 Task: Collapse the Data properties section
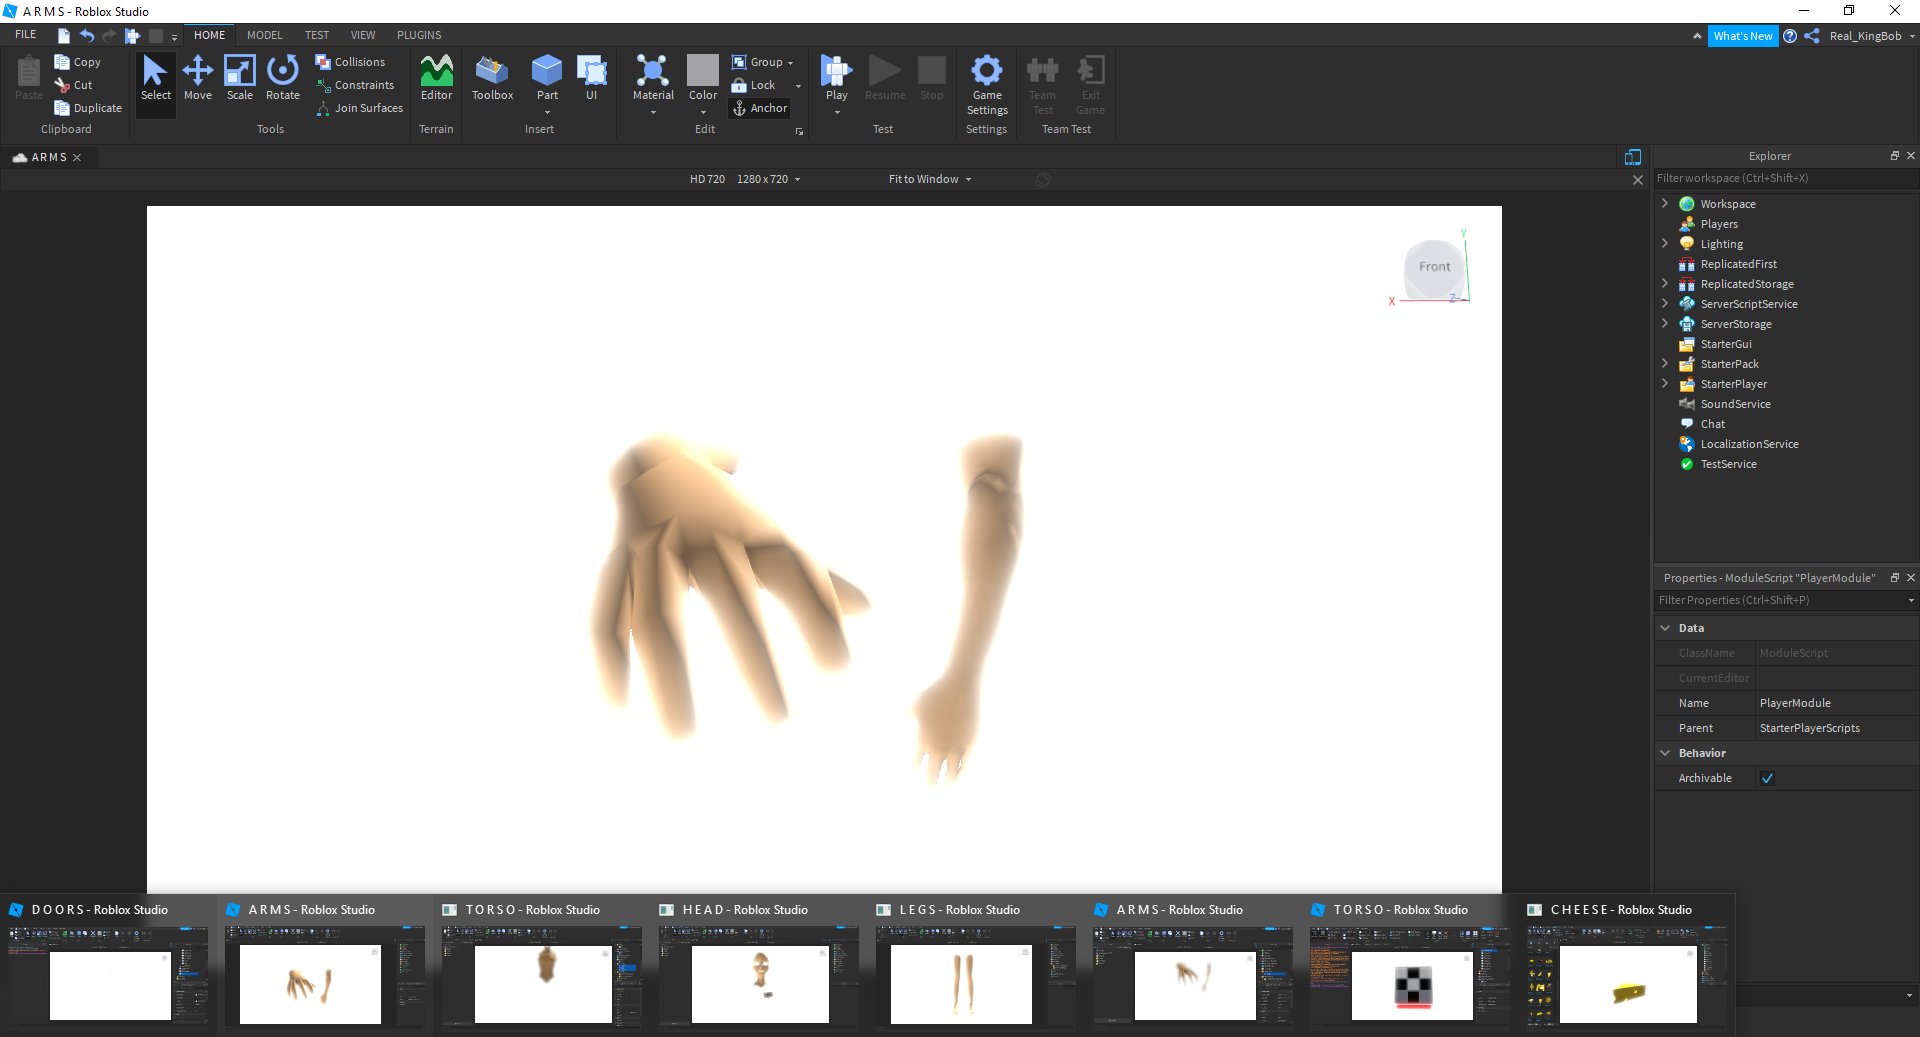(x=1665, y=628)
